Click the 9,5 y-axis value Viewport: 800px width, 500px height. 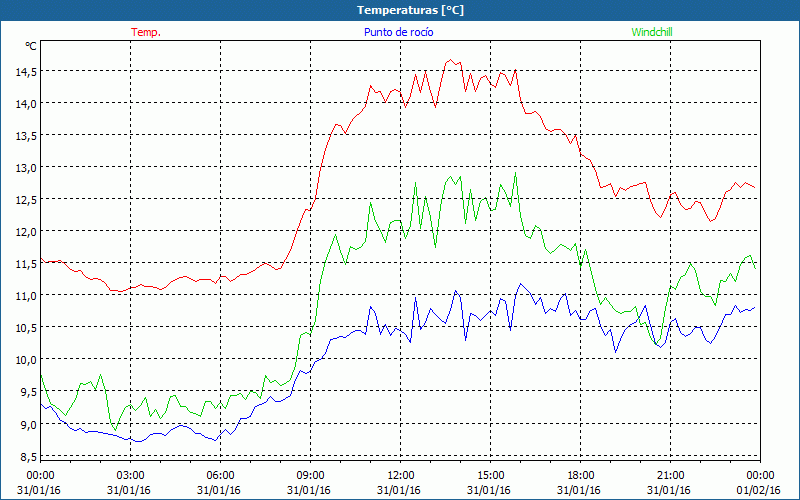pos(28,392)
